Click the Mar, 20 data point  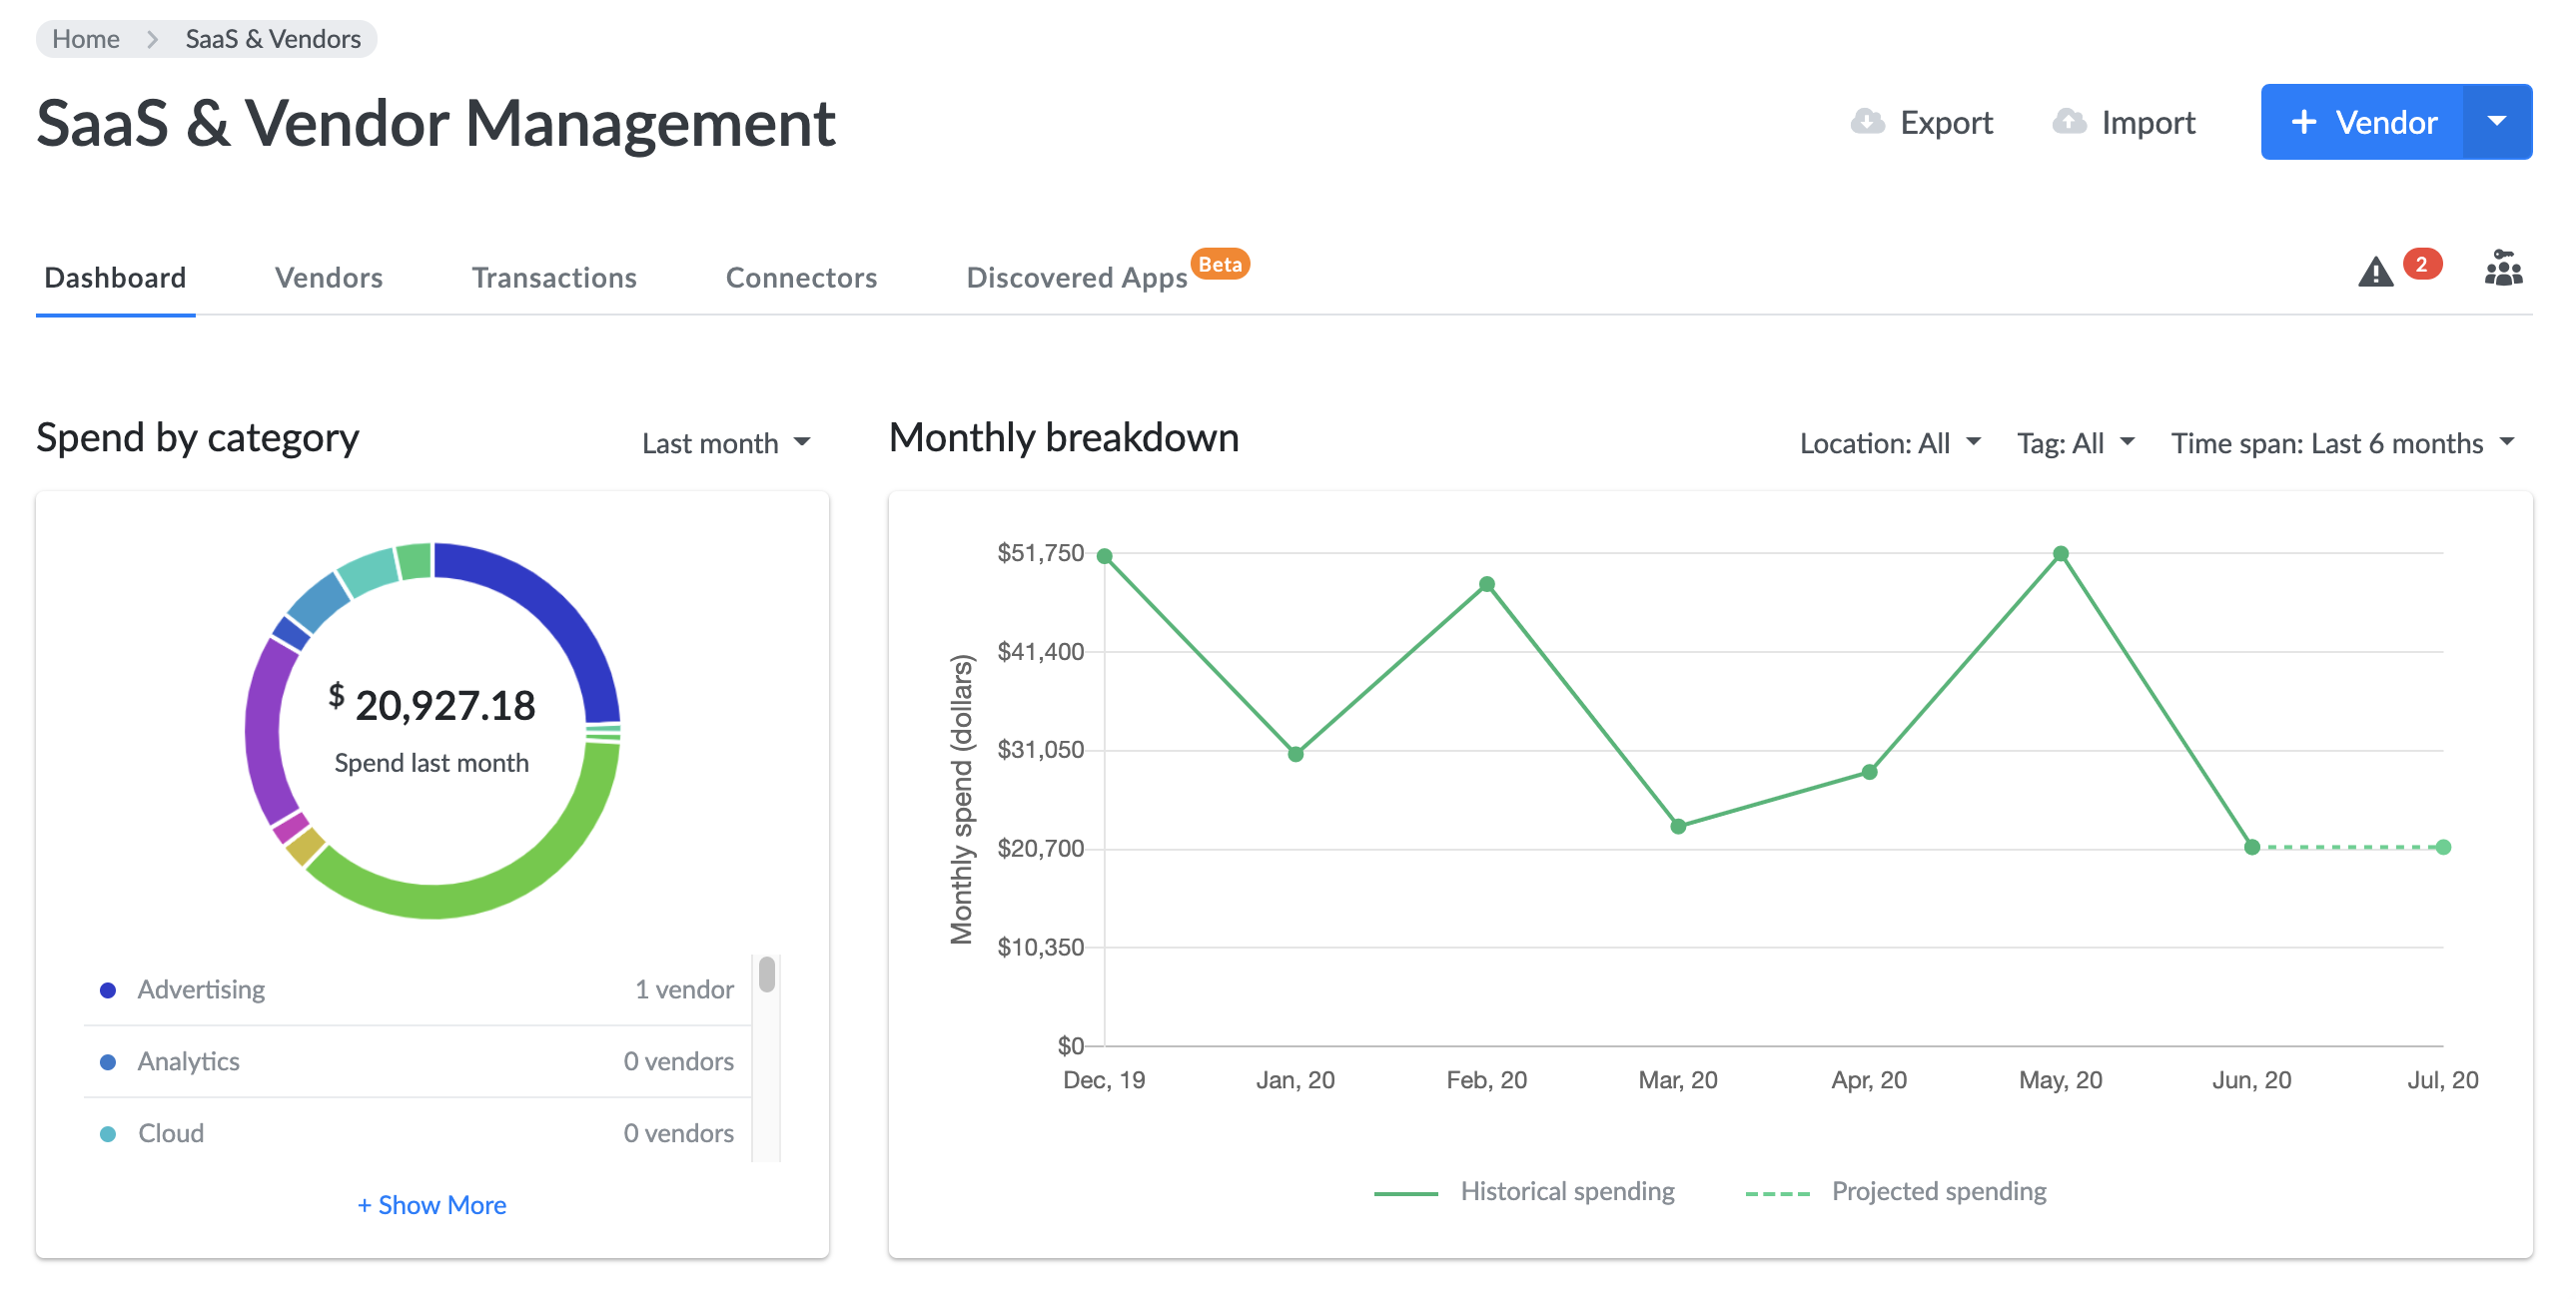[1678, 826]
